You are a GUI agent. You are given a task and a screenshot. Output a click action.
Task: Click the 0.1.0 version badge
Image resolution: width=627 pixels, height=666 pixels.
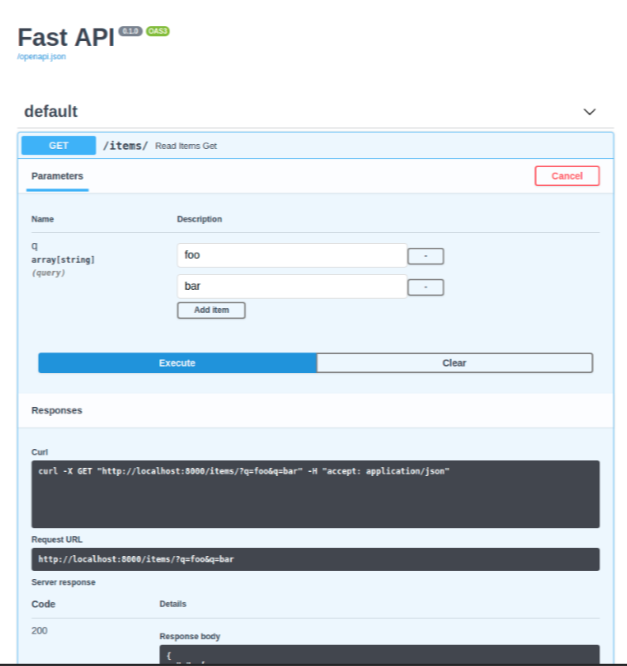click(x=130, y=31)
